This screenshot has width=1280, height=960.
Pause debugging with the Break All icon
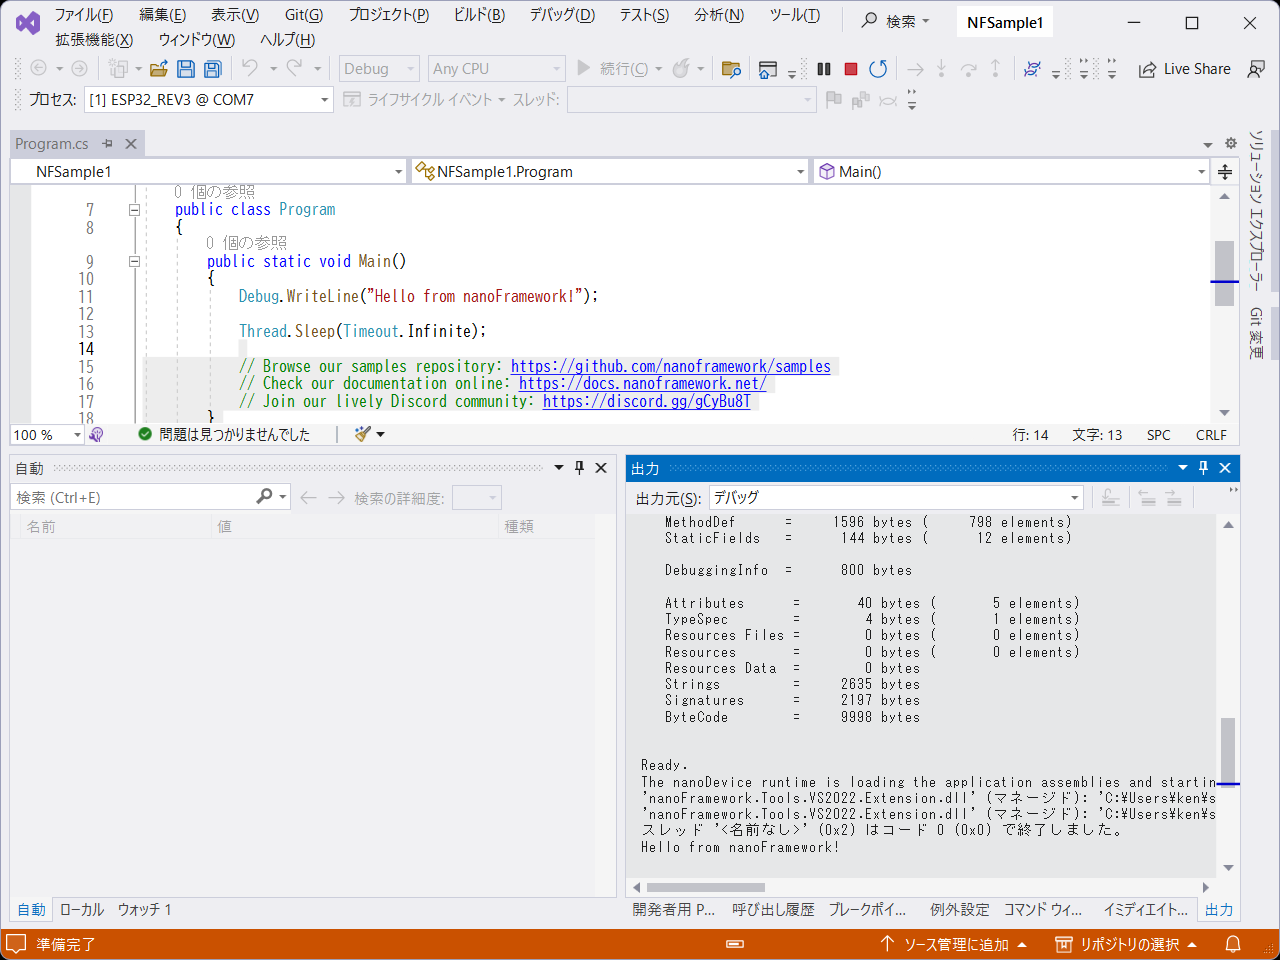click(824, 69)
